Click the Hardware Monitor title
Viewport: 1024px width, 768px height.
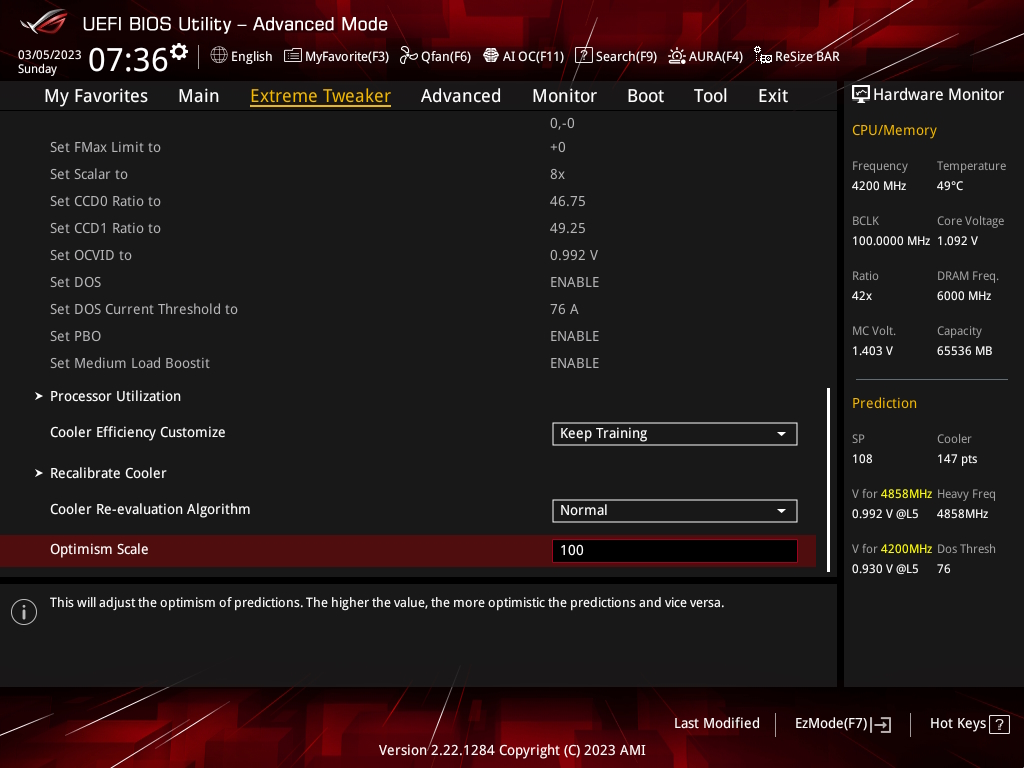tap(938, 95)
